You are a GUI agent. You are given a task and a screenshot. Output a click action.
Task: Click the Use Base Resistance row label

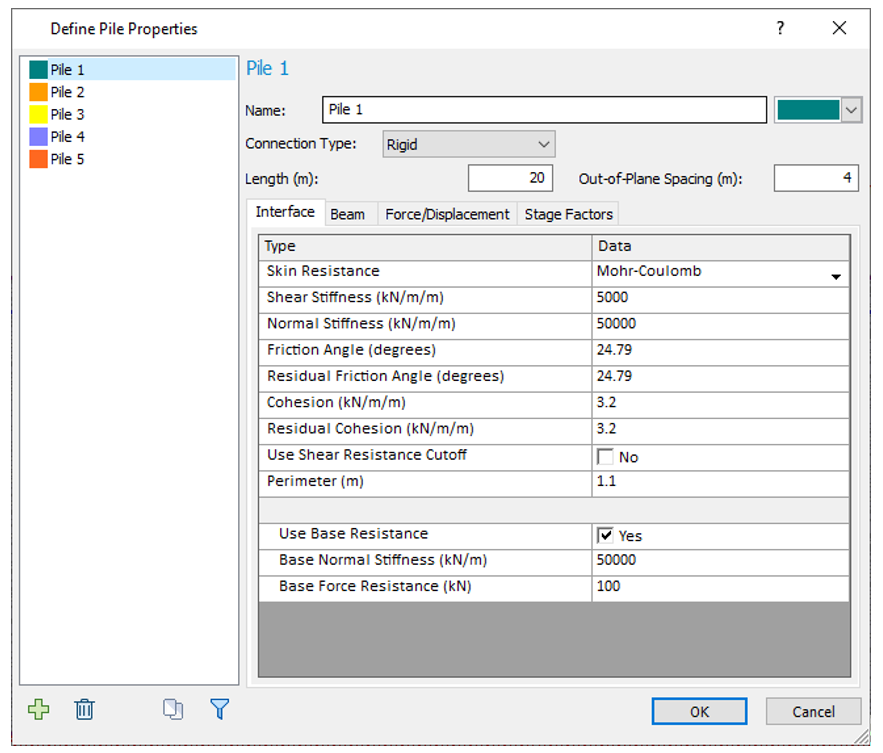(354, 533)
